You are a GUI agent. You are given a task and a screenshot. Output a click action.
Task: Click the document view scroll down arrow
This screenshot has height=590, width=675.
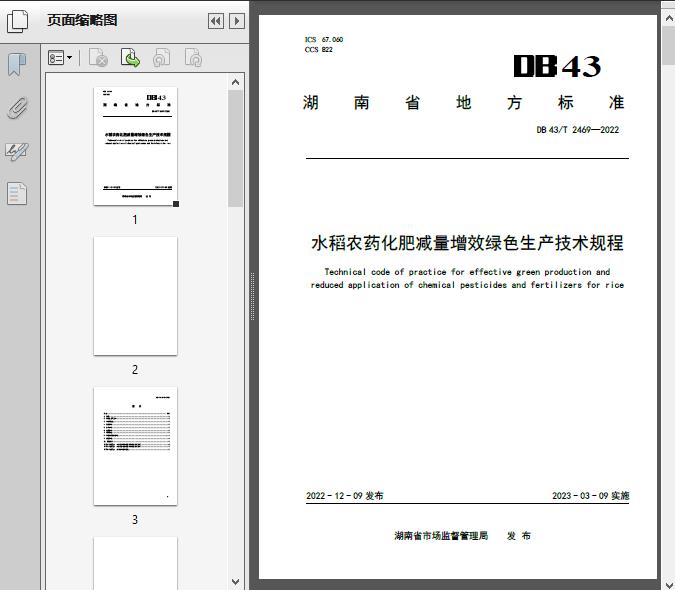click(x=669, y=584)
